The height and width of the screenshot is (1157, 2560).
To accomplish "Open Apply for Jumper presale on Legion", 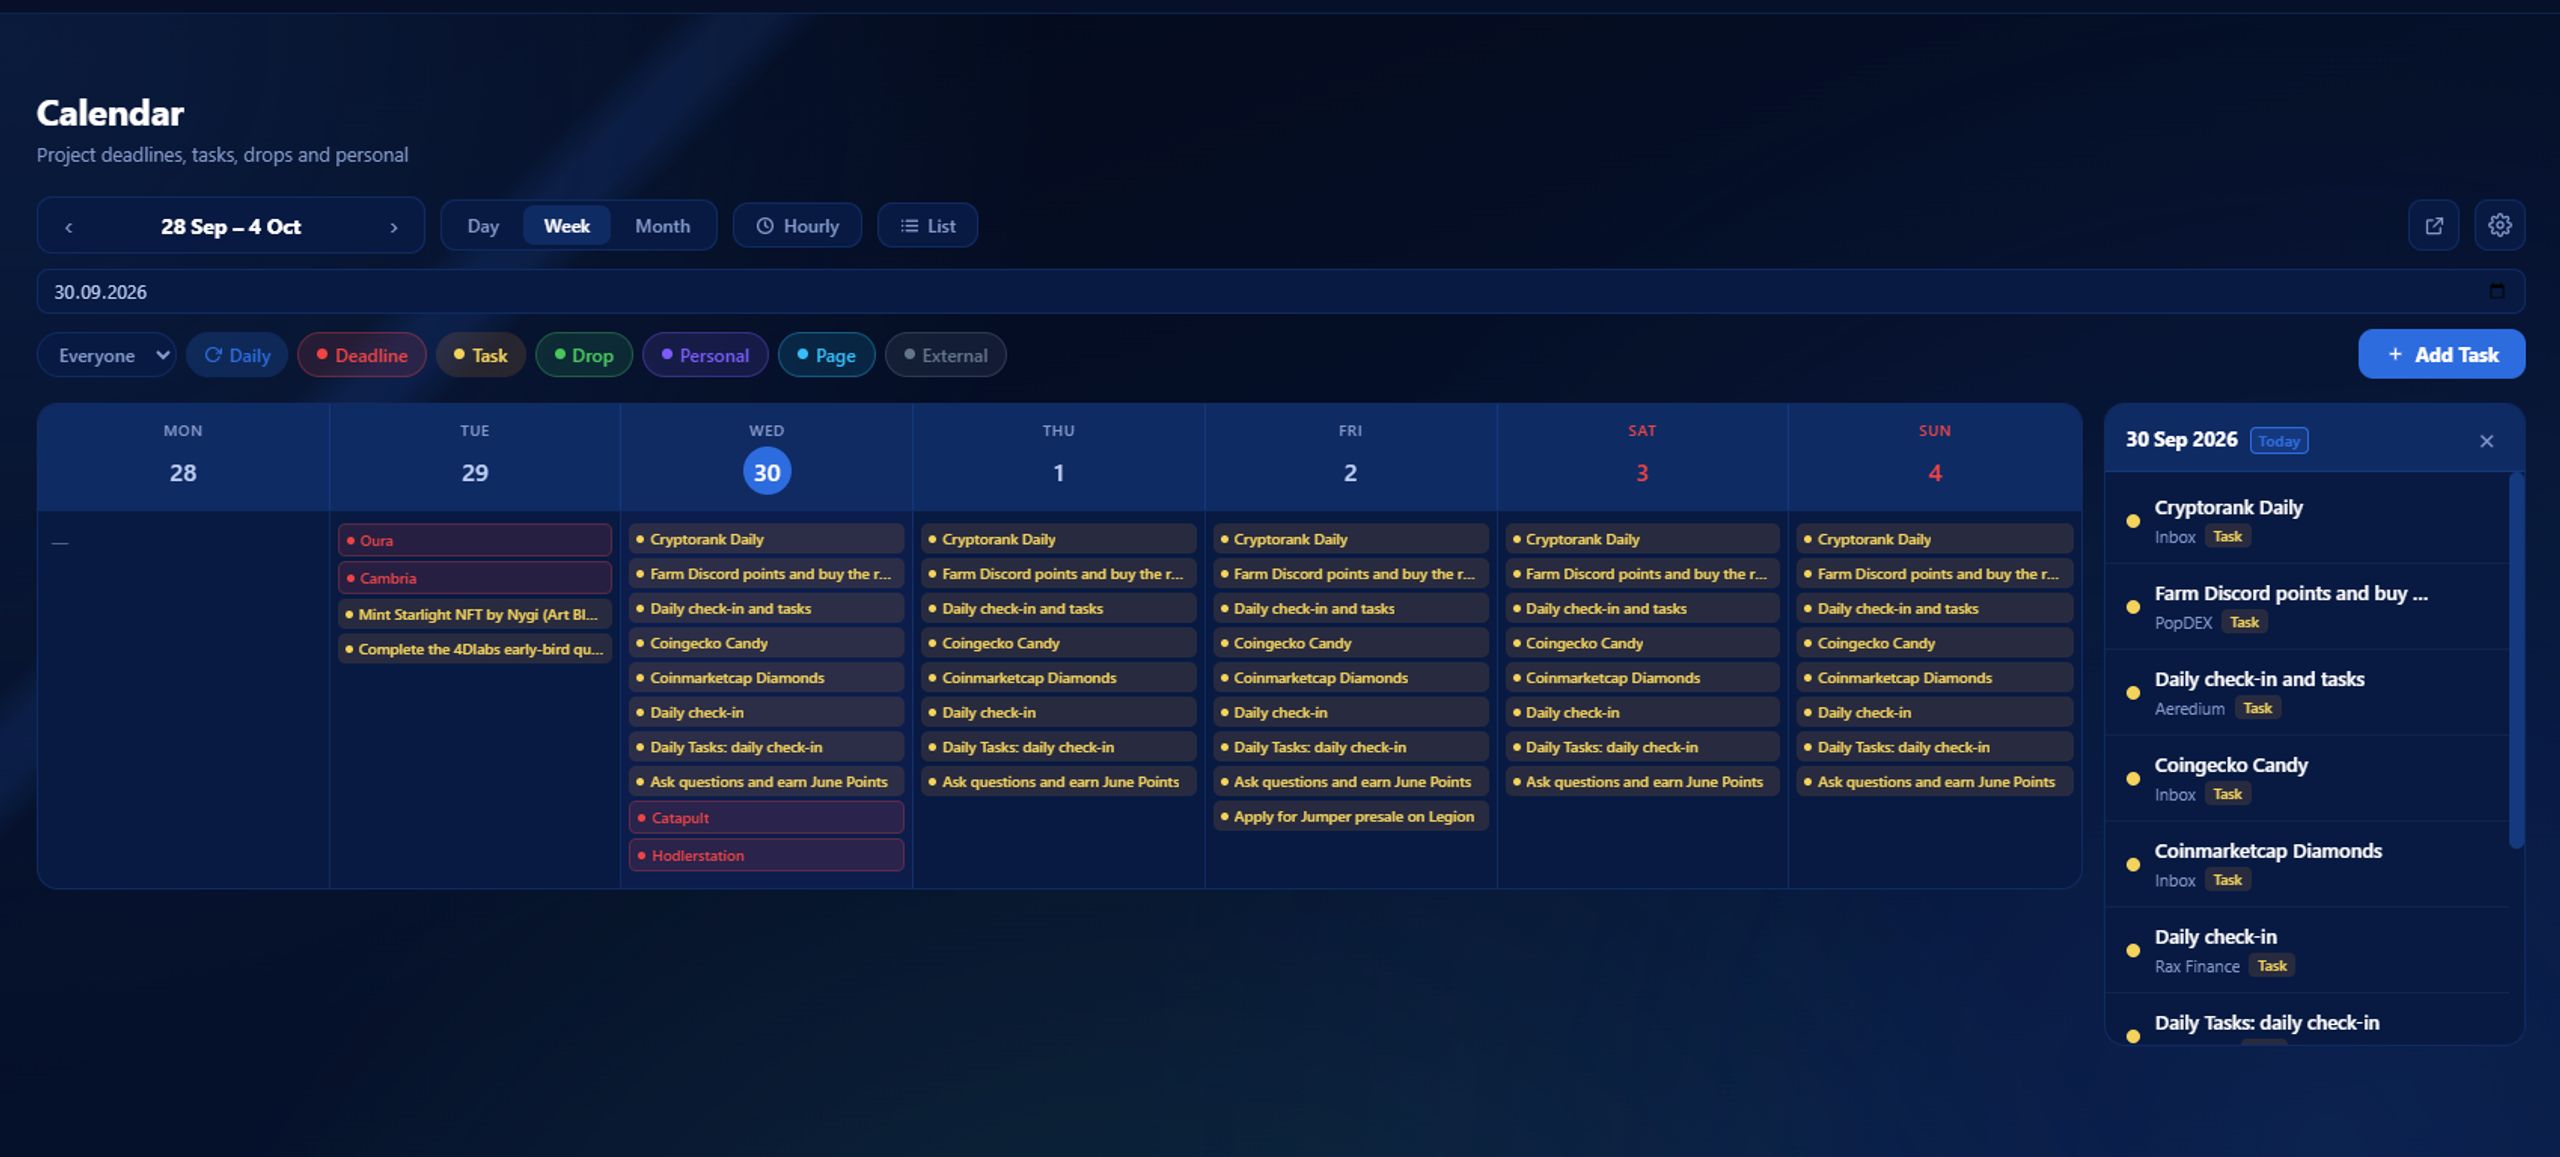I will (1351, 817).
